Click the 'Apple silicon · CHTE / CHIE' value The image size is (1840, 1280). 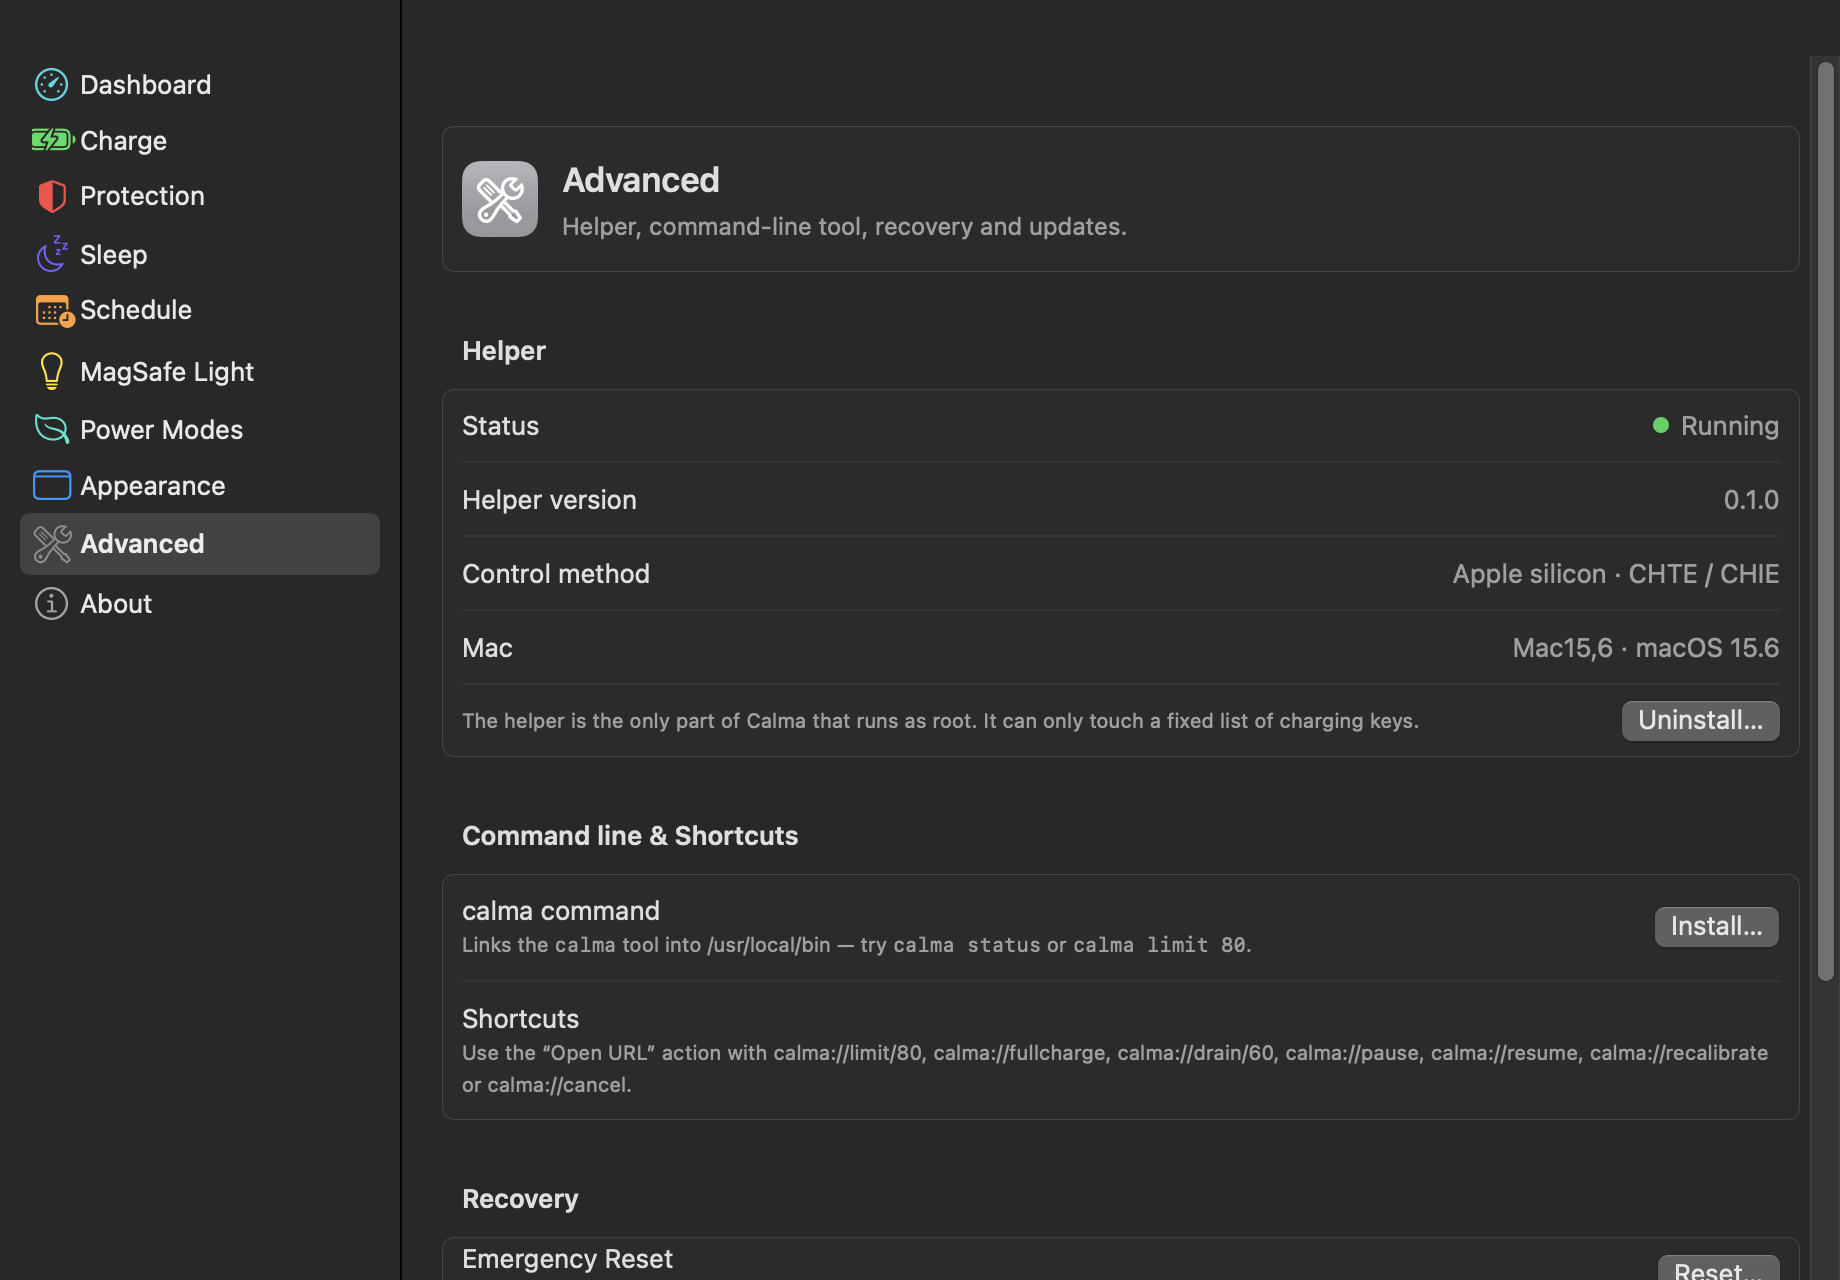(x=1616, y=574)
